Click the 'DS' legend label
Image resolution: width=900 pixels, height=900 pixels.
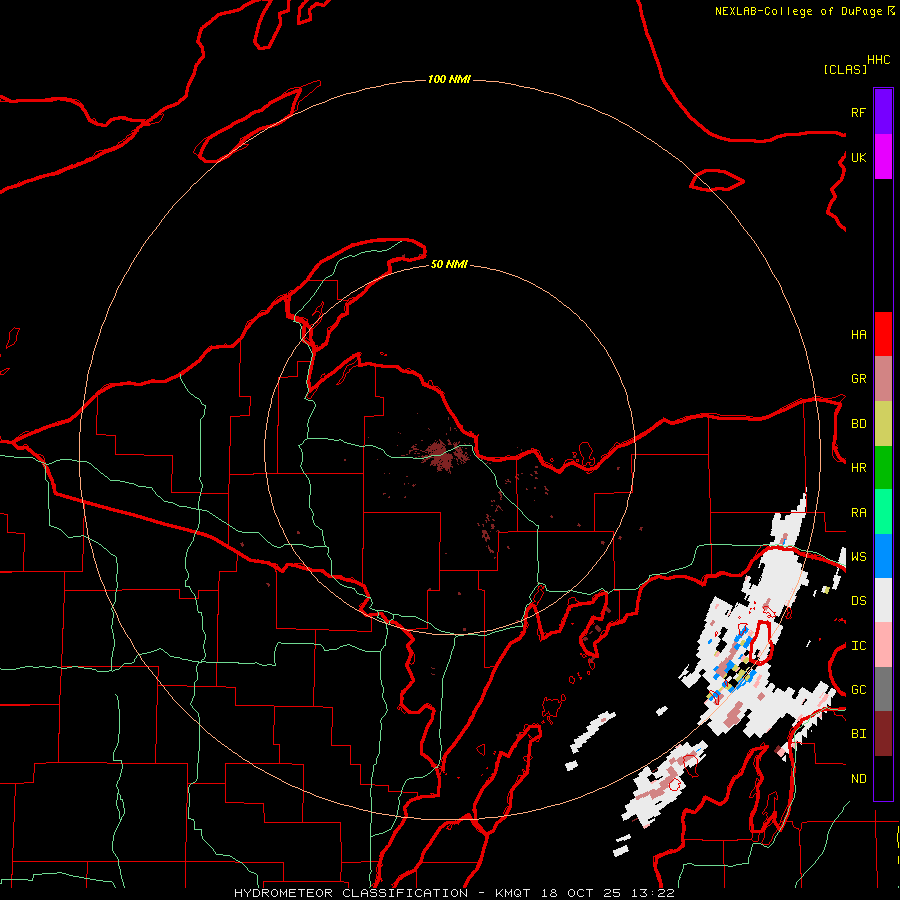tap(858, 601)
